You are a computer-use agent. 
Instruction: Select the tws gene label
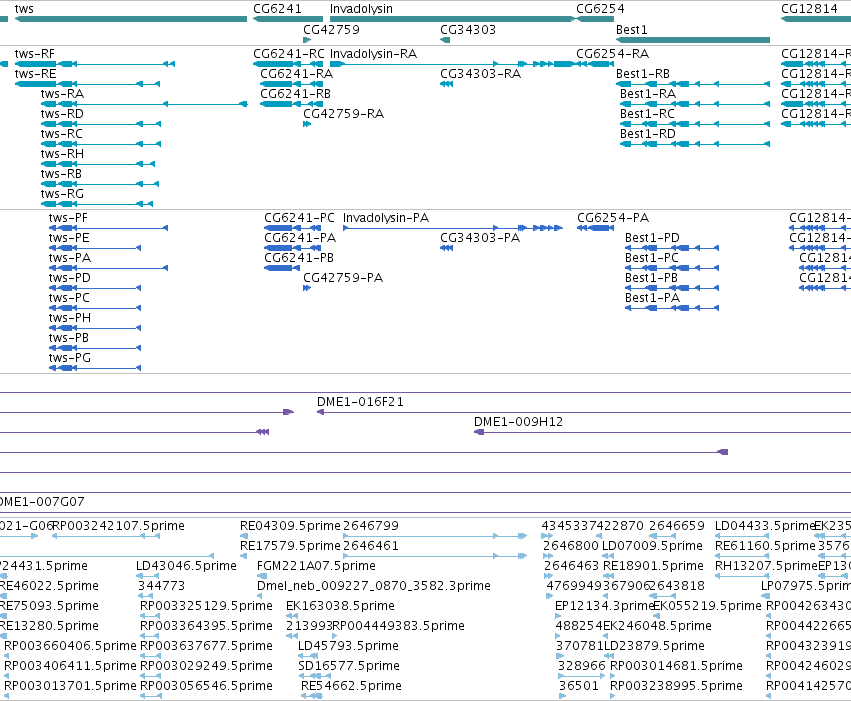click(24, 9)
